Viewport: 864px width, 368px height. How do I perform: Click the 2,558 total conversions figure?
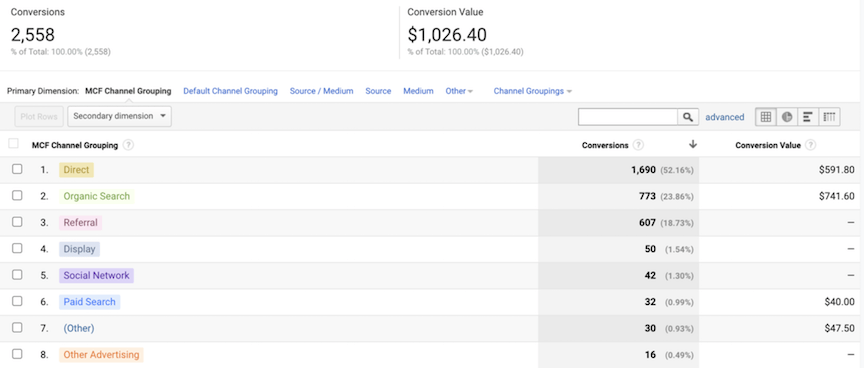pos(33,35)
